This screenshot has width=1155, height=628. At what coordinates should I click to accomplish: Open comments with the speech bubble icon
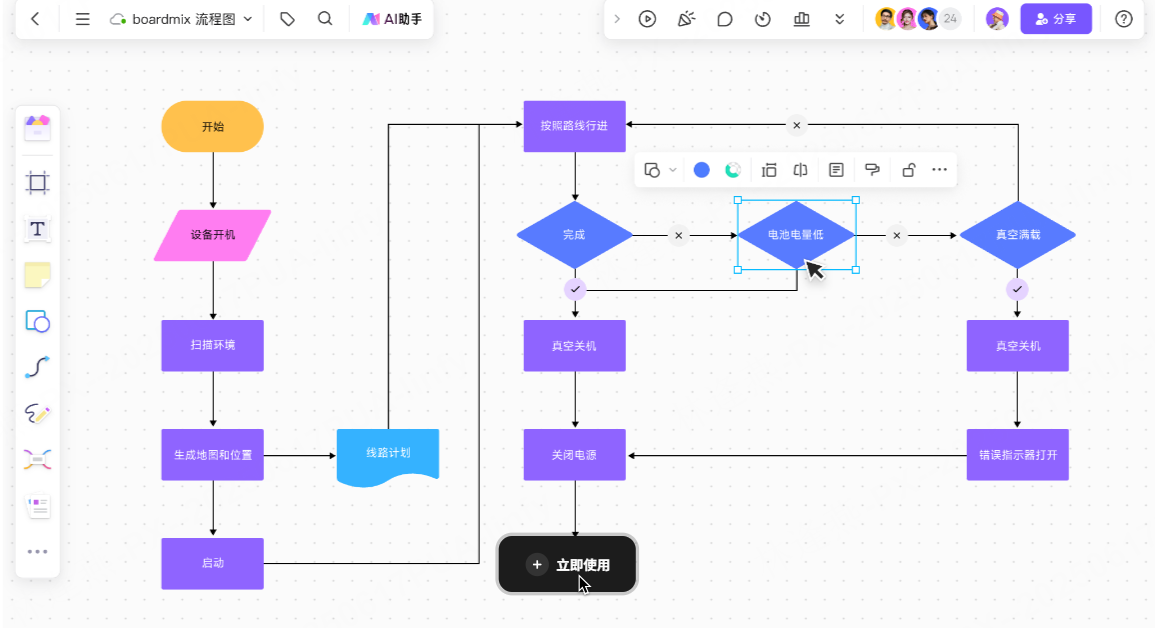tap(725, 19)
